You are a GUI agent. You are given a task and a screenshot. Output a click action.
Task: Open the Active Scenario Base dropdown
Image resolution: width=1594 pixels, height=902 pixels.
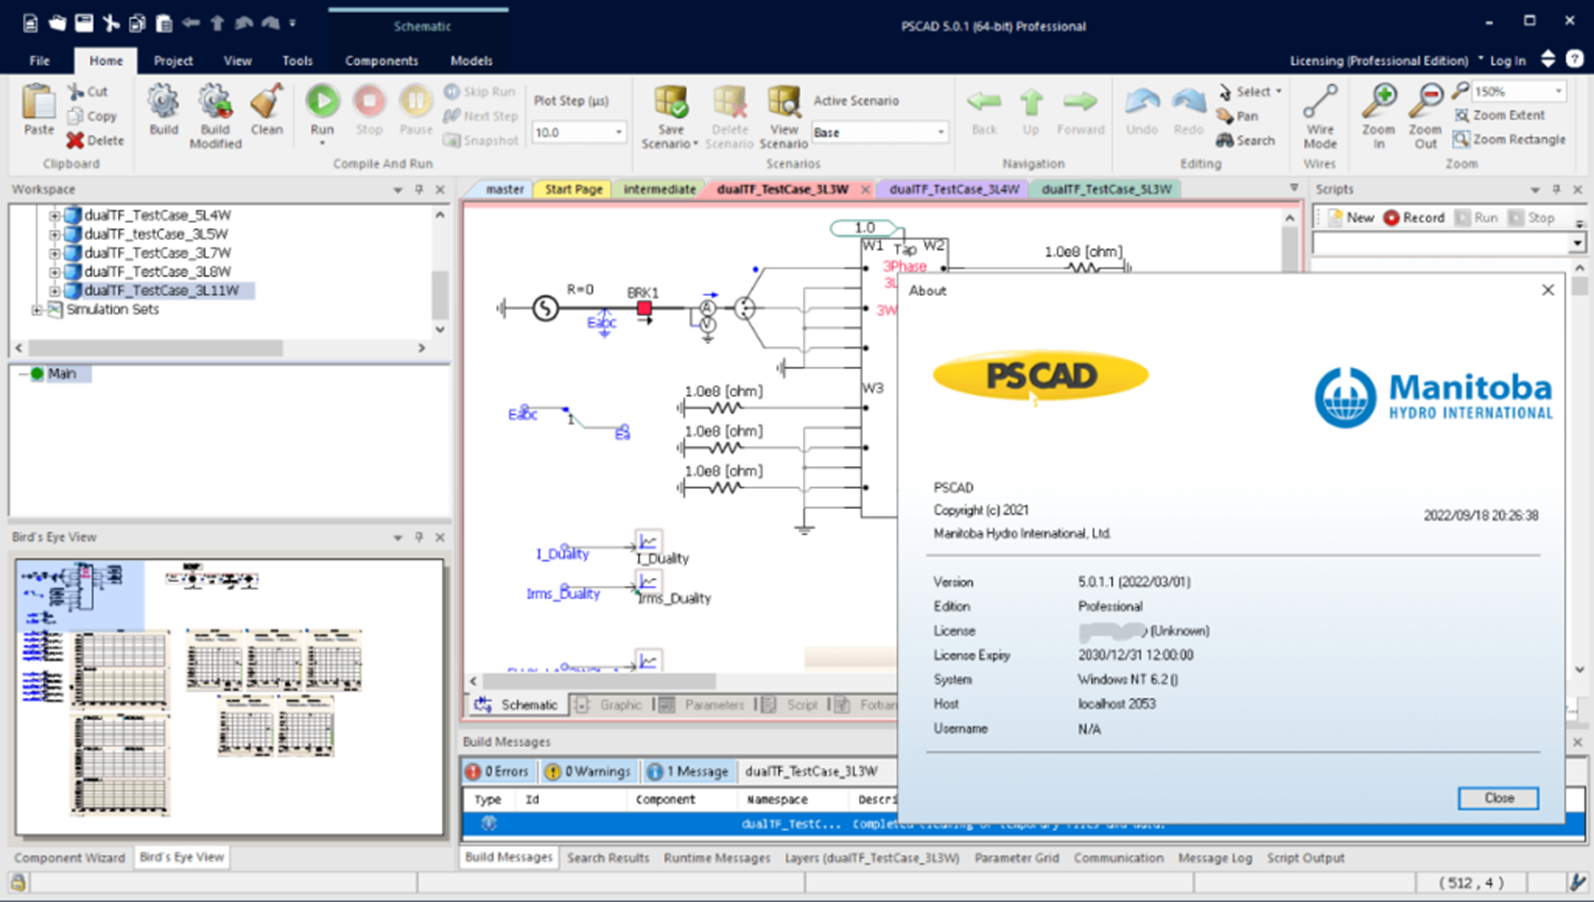pos(940,132)
